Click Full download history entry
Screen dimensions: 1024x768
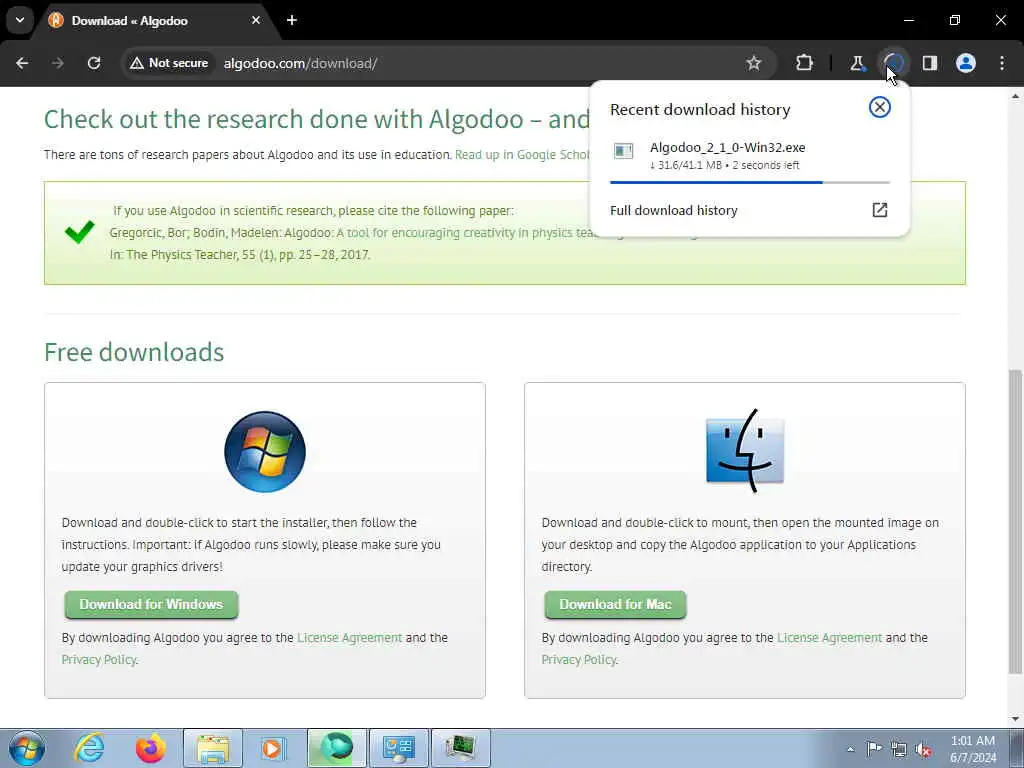(x=749, y=210)
